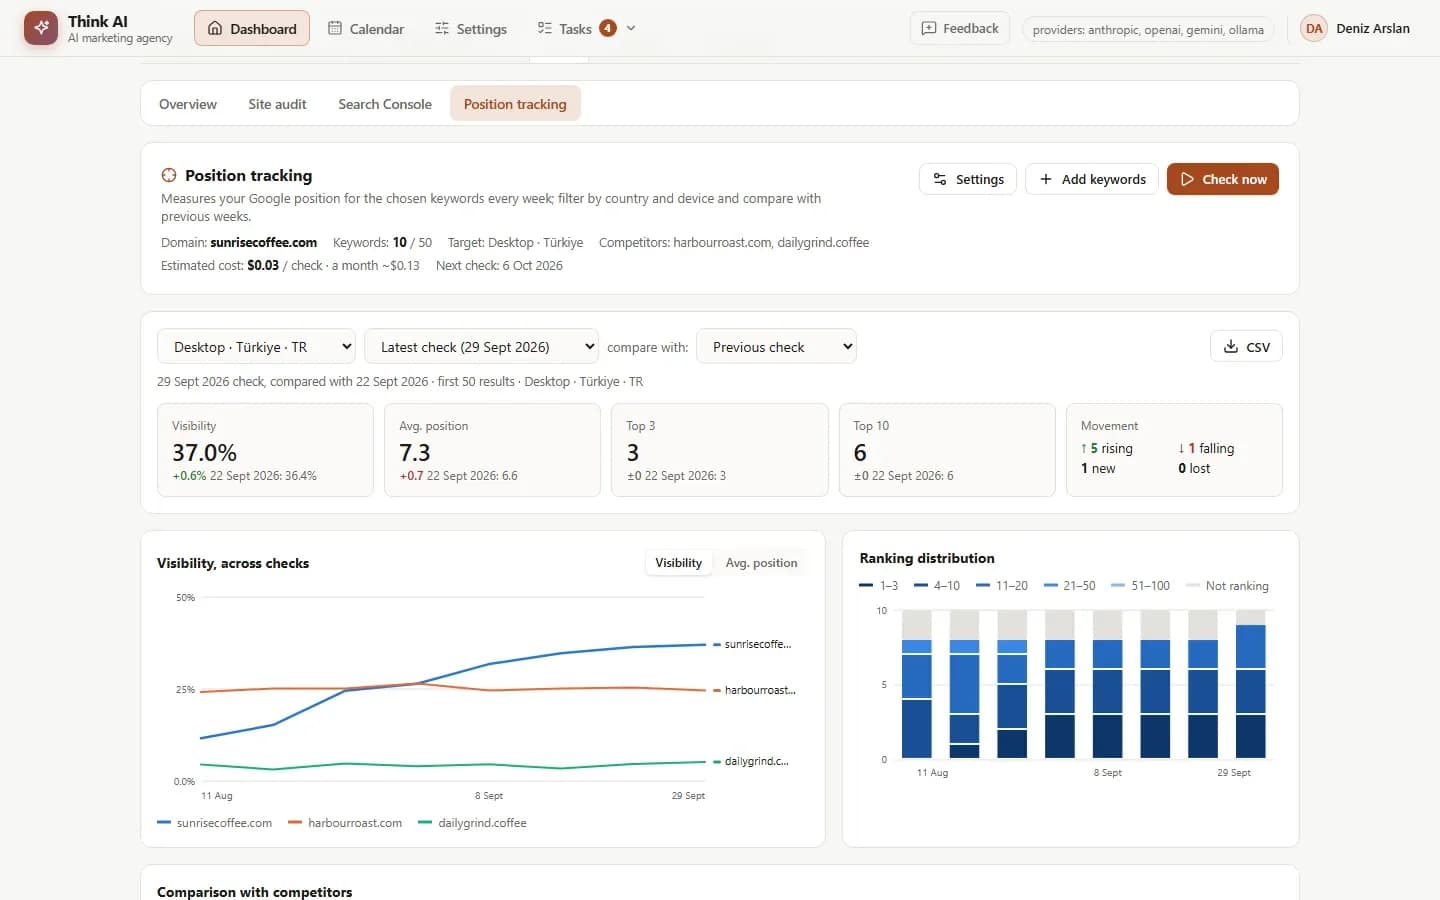Click the providers list pill
1440x900 pixels.
[x=1148, y=29]
